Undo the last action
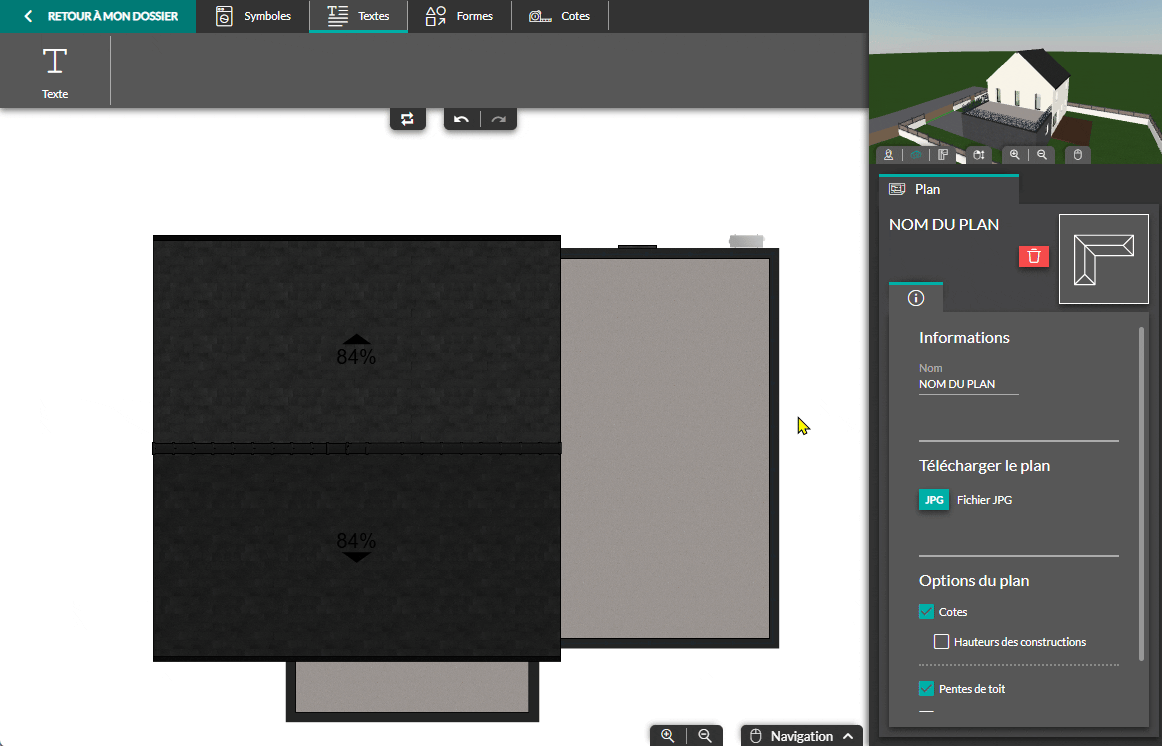This screenshot has width=1162, height=746. 461,119
